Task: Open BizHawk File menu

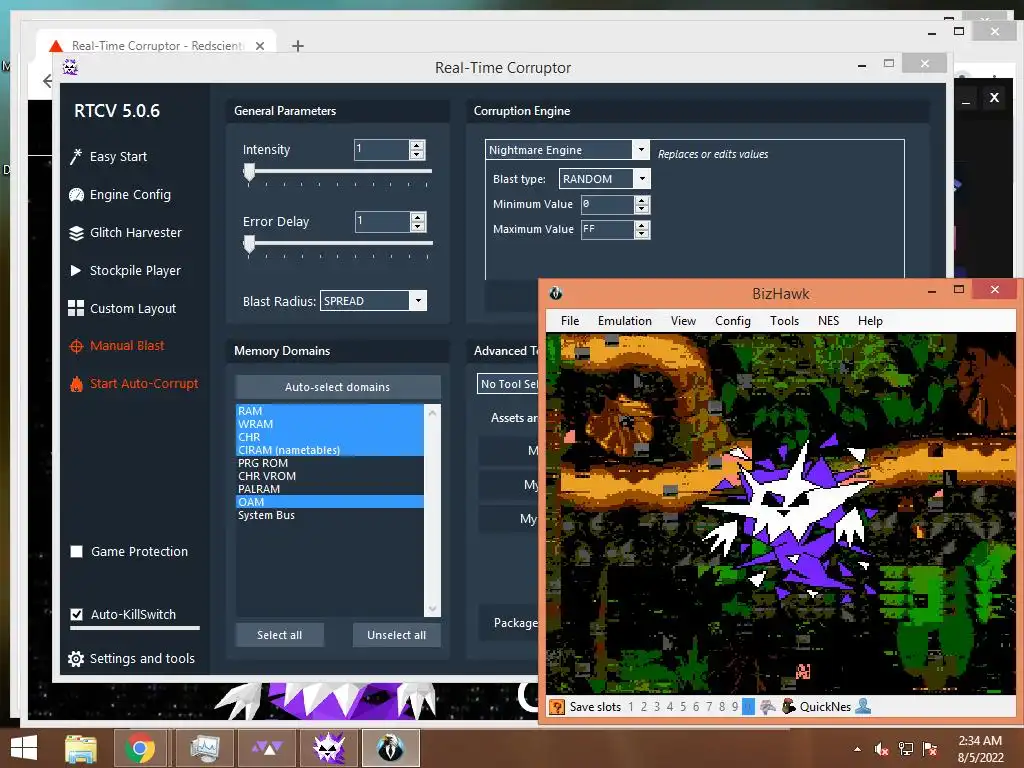Action: tap(569, 321)
